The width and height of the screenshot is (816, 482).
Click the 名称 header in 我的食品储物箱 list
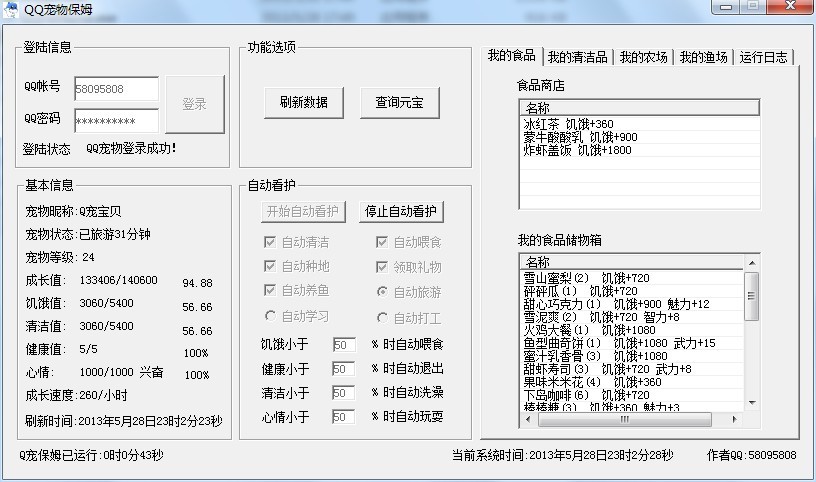[632, 262]
